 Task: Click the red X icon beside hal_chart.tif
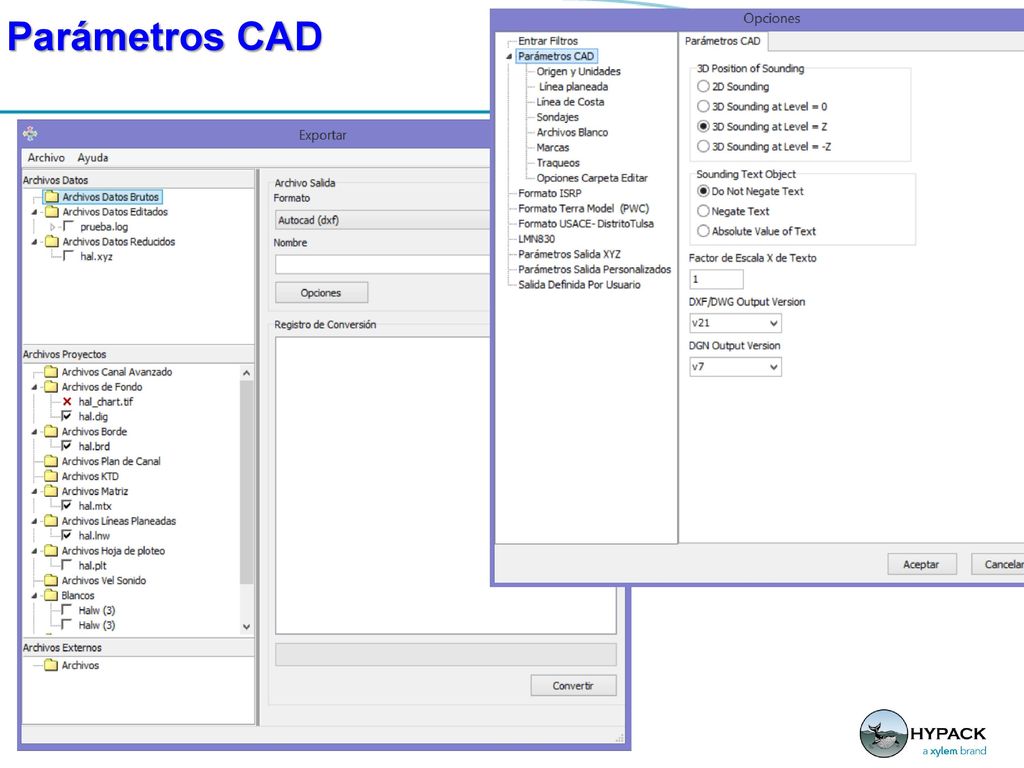(67, 402)
